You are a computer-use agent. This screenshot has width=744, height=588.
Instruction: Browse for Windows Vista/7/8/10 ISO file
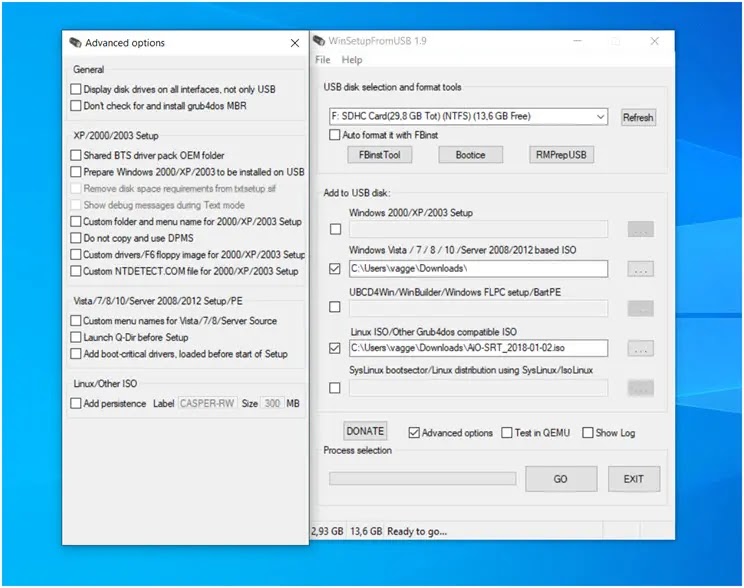click(x=641, y=269)
